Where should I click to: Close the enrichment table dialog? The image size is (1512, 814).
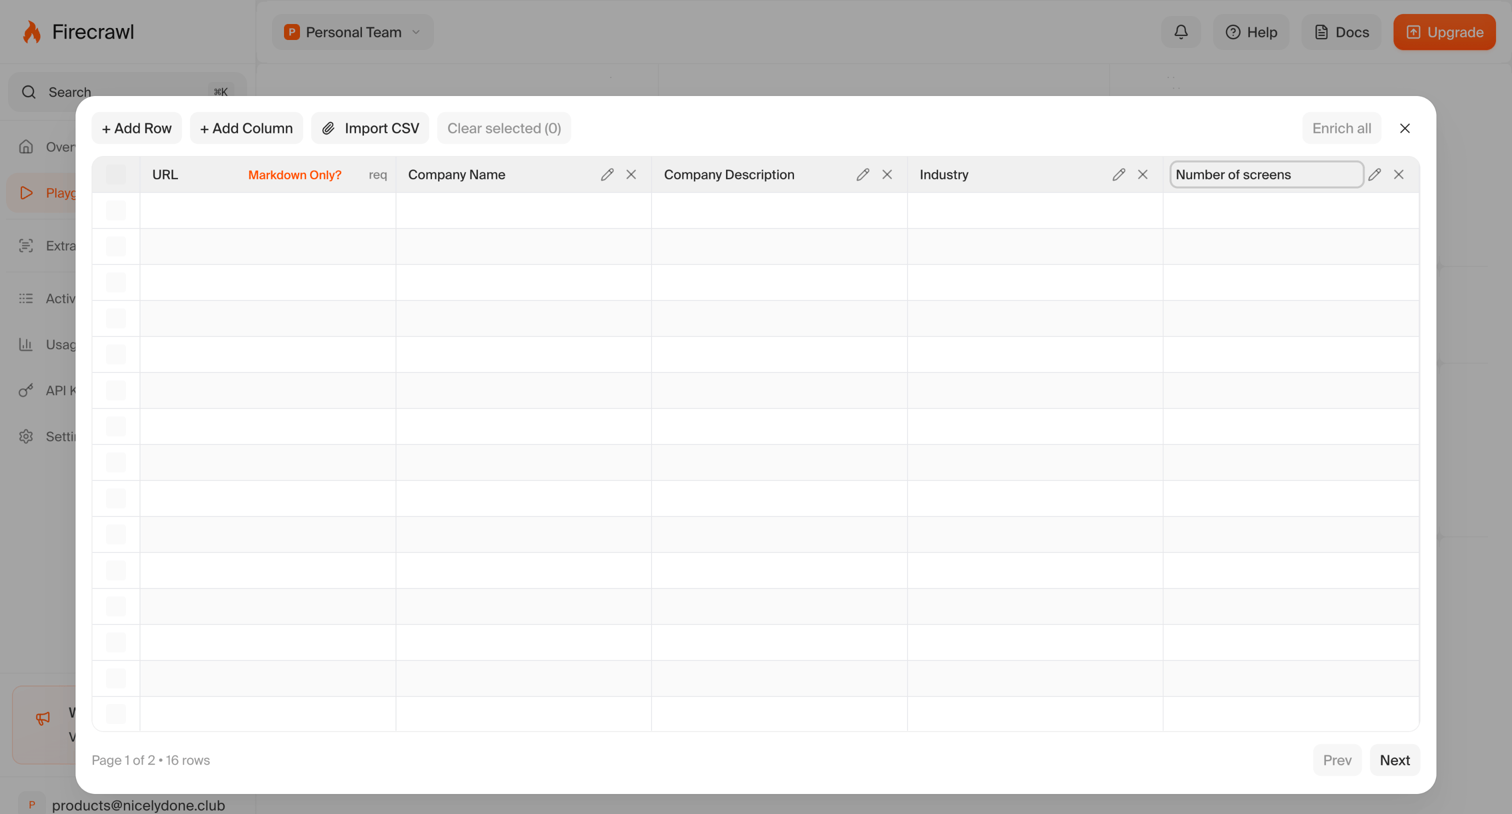(1405, 128)
